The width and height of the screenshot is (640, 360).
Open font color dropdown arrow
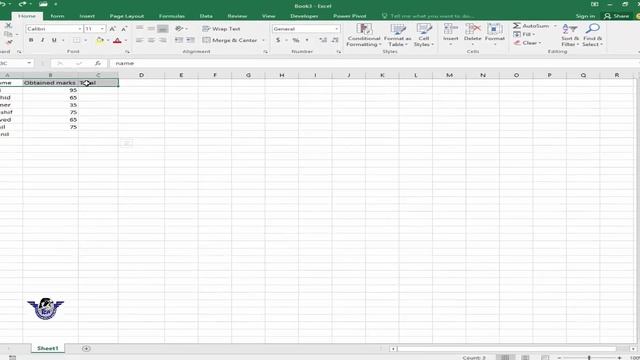126,40
